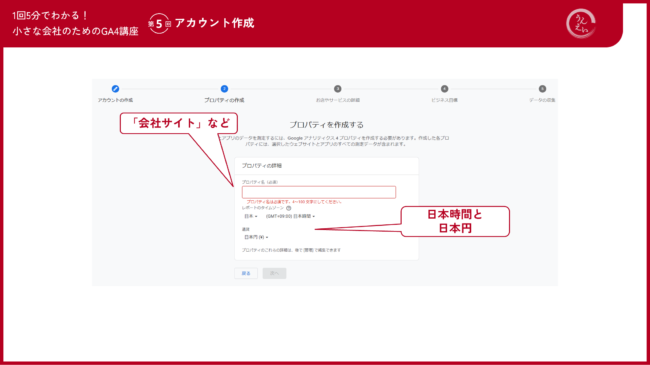Click the 「会社サイト」など callout bubble
The width and height of the screenshot is (650, 365).
tap(179, 123)
